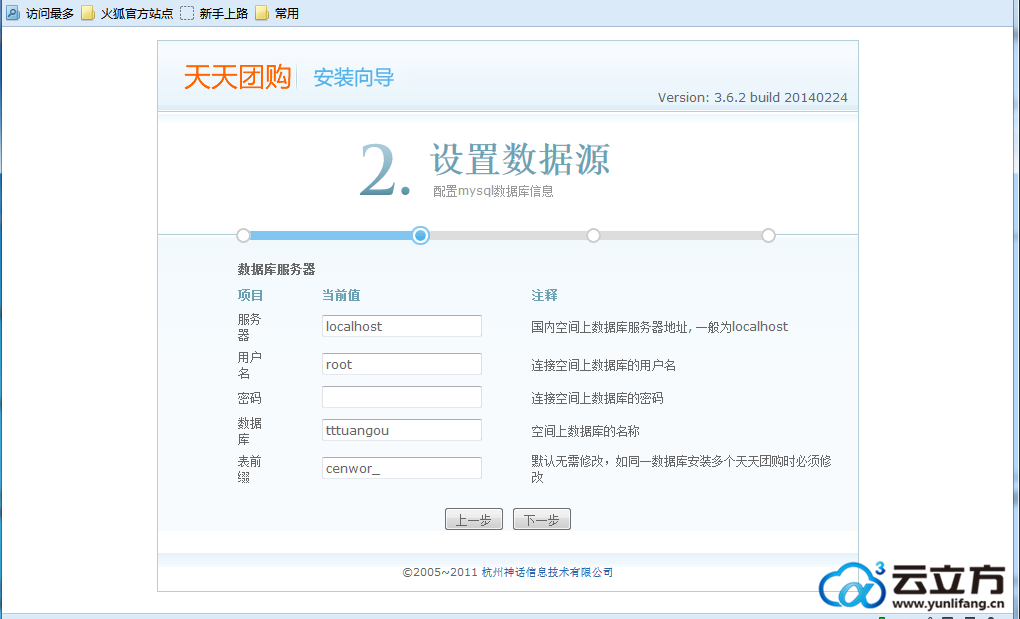Screen dimensions: 1020x619
Task: Click the third step circle on progress bar
Action: 593,235
